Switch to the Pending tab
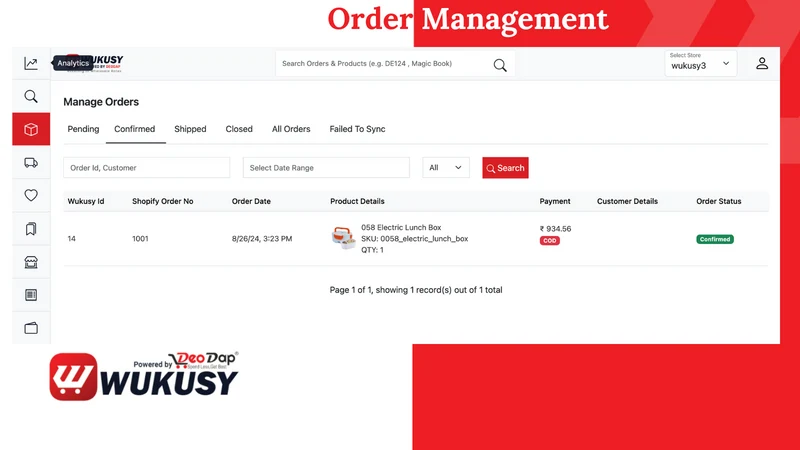 click(83, 129)
